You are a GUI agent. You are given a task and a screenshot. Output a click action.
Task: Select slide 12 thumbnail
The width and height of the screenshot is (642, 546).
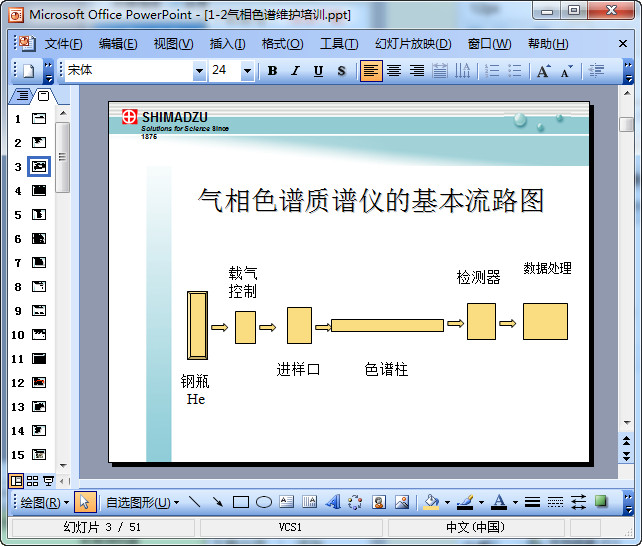click(x=39, y=383)
